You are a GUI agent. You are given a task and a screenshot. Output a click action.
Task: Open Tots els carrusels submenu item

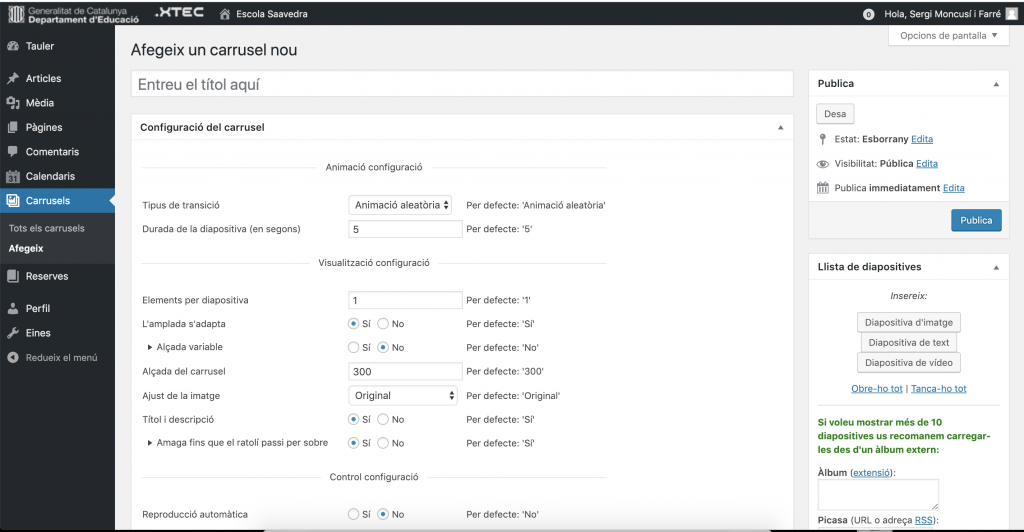[x=47, y=228]
